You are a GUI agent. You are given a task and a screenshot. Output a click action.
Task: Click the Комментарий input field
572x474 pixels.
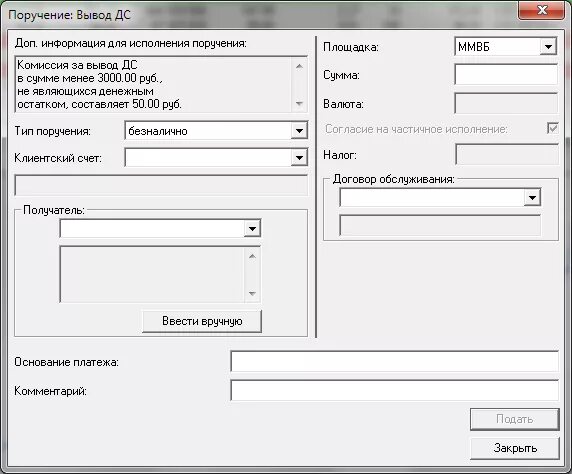(x=394, y=390)
